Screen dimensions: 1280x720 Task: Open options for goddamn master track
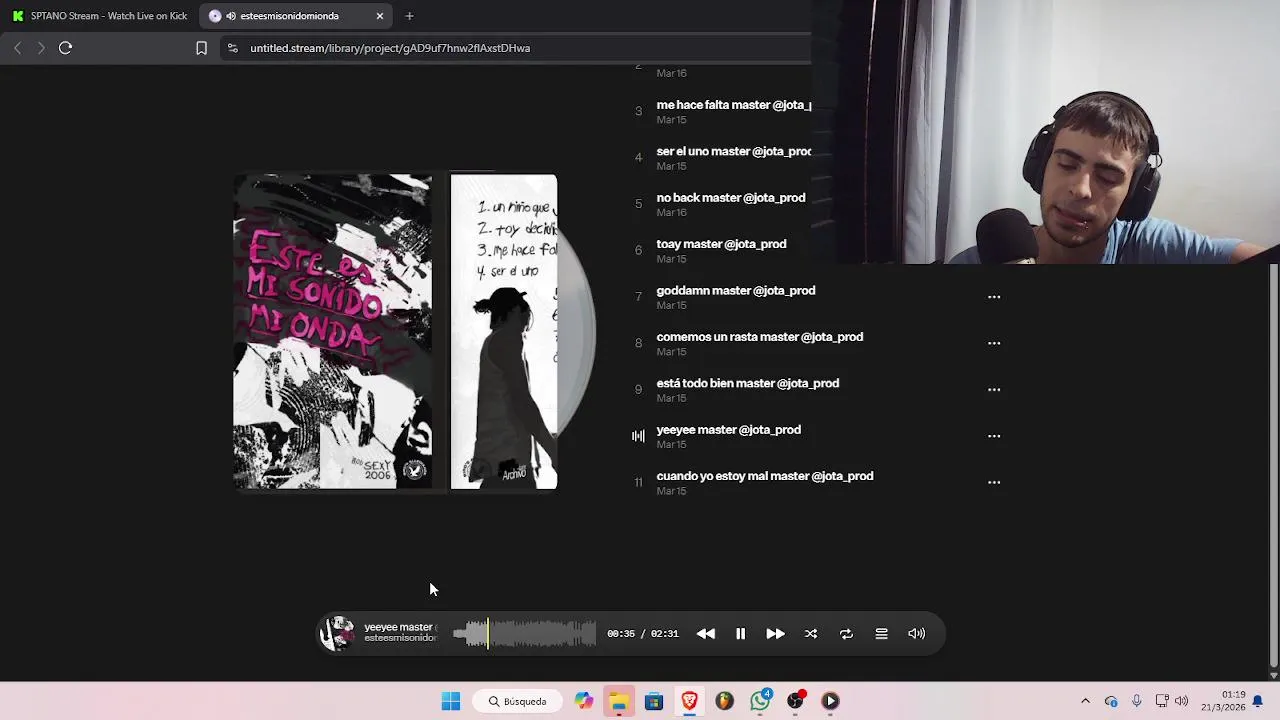pos(994,297)
